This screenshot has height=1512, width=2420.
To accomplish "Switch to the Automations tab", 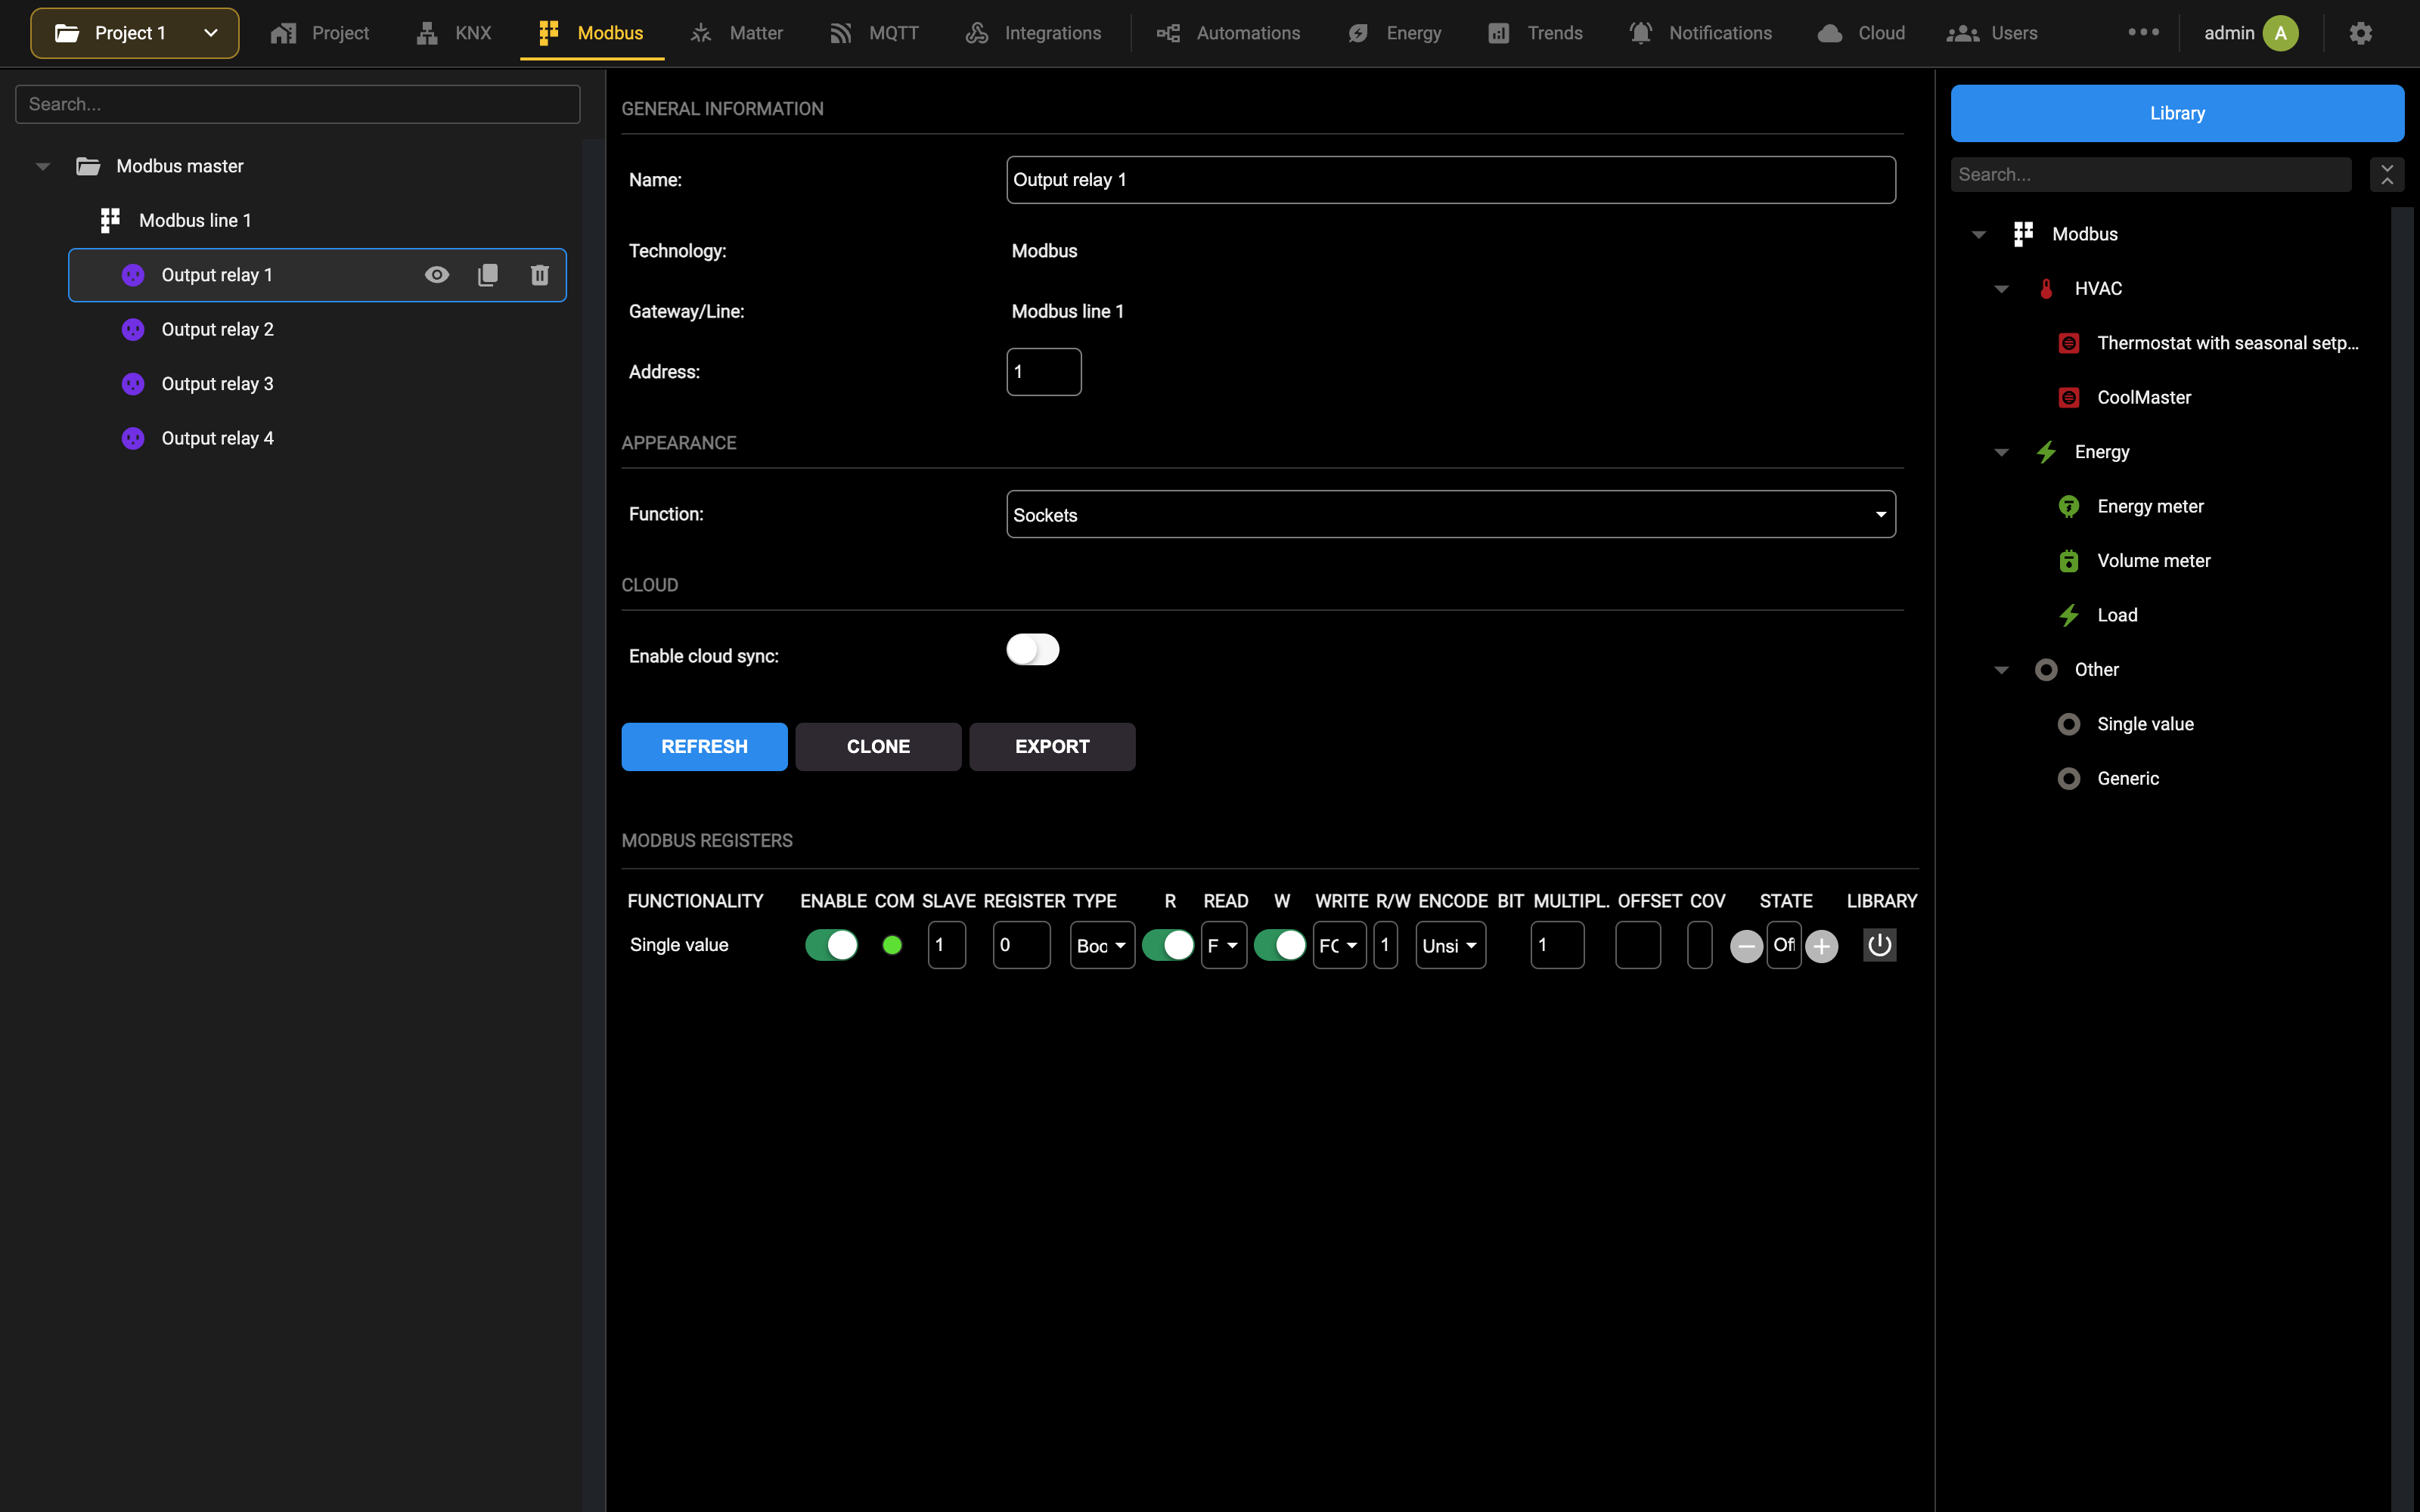I will [x=1228, y=33].
